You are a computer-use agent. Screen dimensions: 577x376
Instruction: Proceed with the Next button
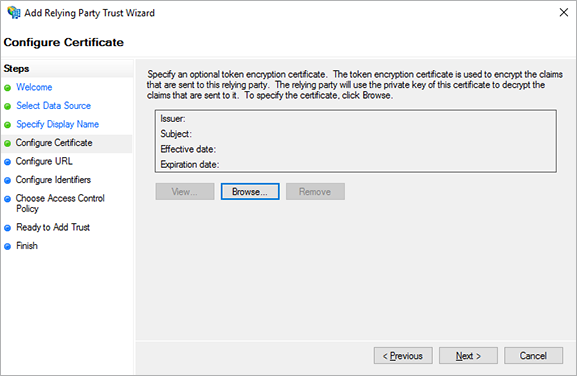pos(468,356)
